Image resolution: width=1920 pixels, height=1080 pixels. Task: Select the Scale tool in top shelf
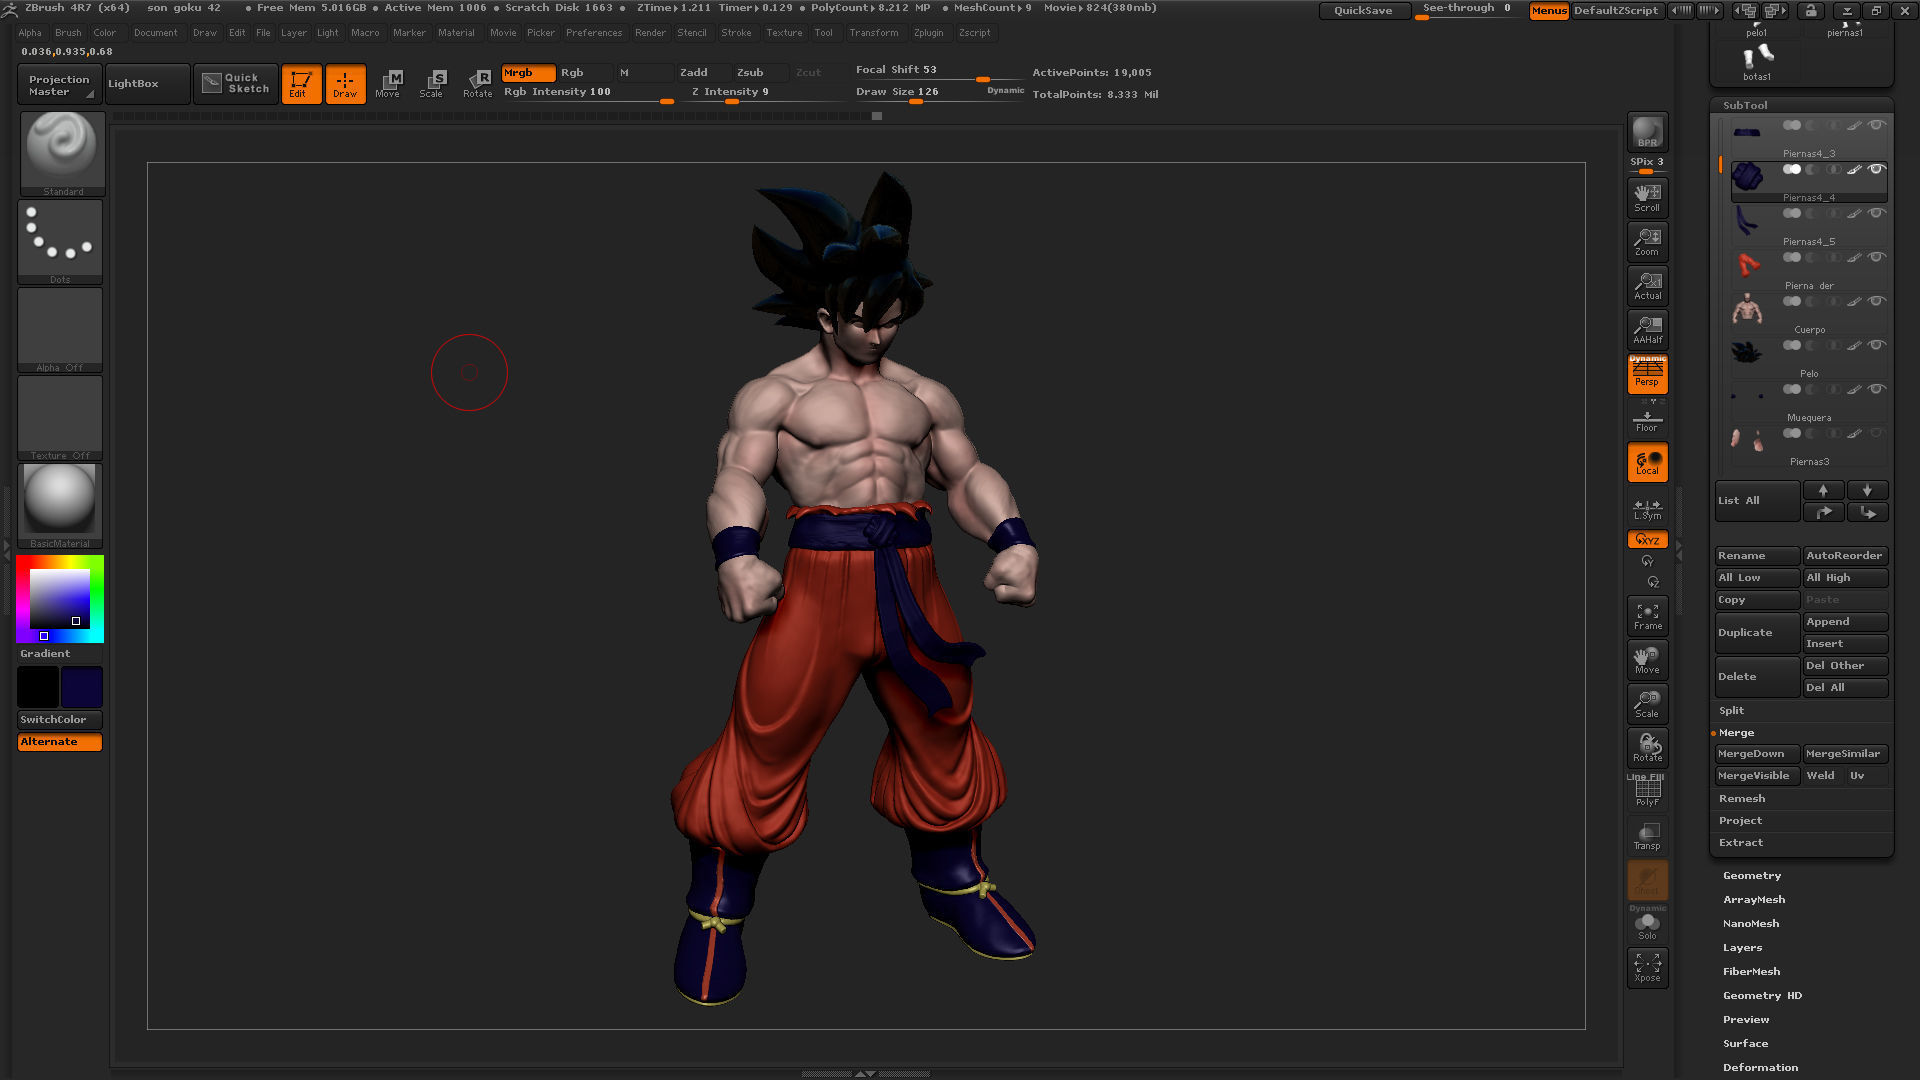[432, 84]
